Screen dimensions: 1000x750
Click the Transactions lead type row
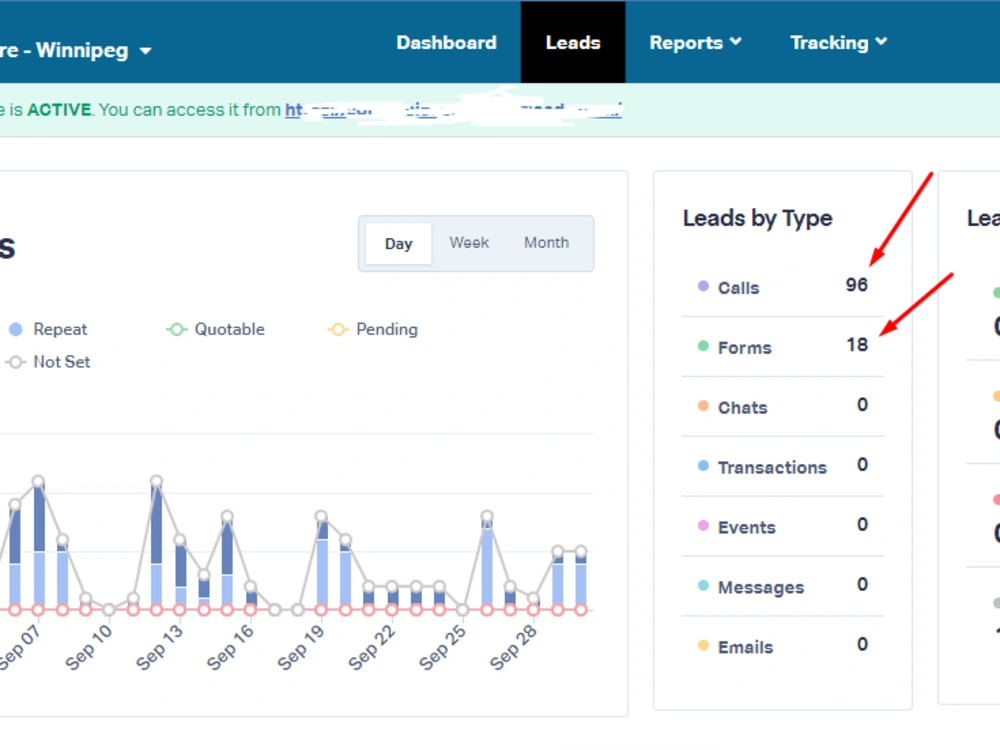[783, 467]
